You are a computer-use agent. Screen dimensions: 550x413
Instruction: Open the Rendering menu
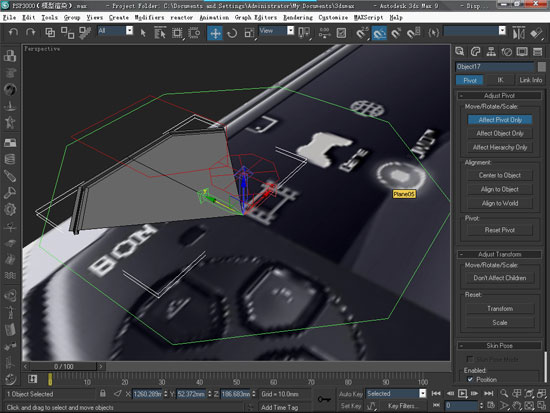[x=298, y=17]
